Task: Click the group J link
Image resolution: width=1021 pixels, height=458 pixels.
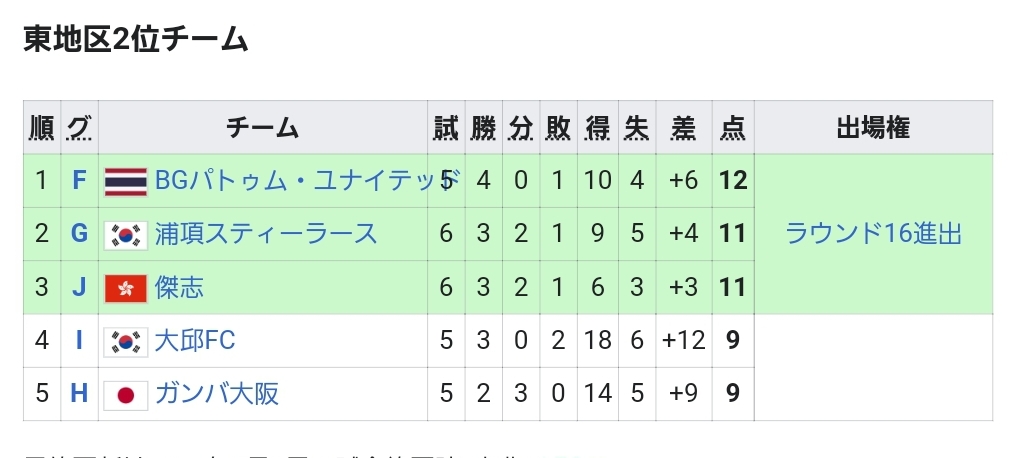Action: 80,288
